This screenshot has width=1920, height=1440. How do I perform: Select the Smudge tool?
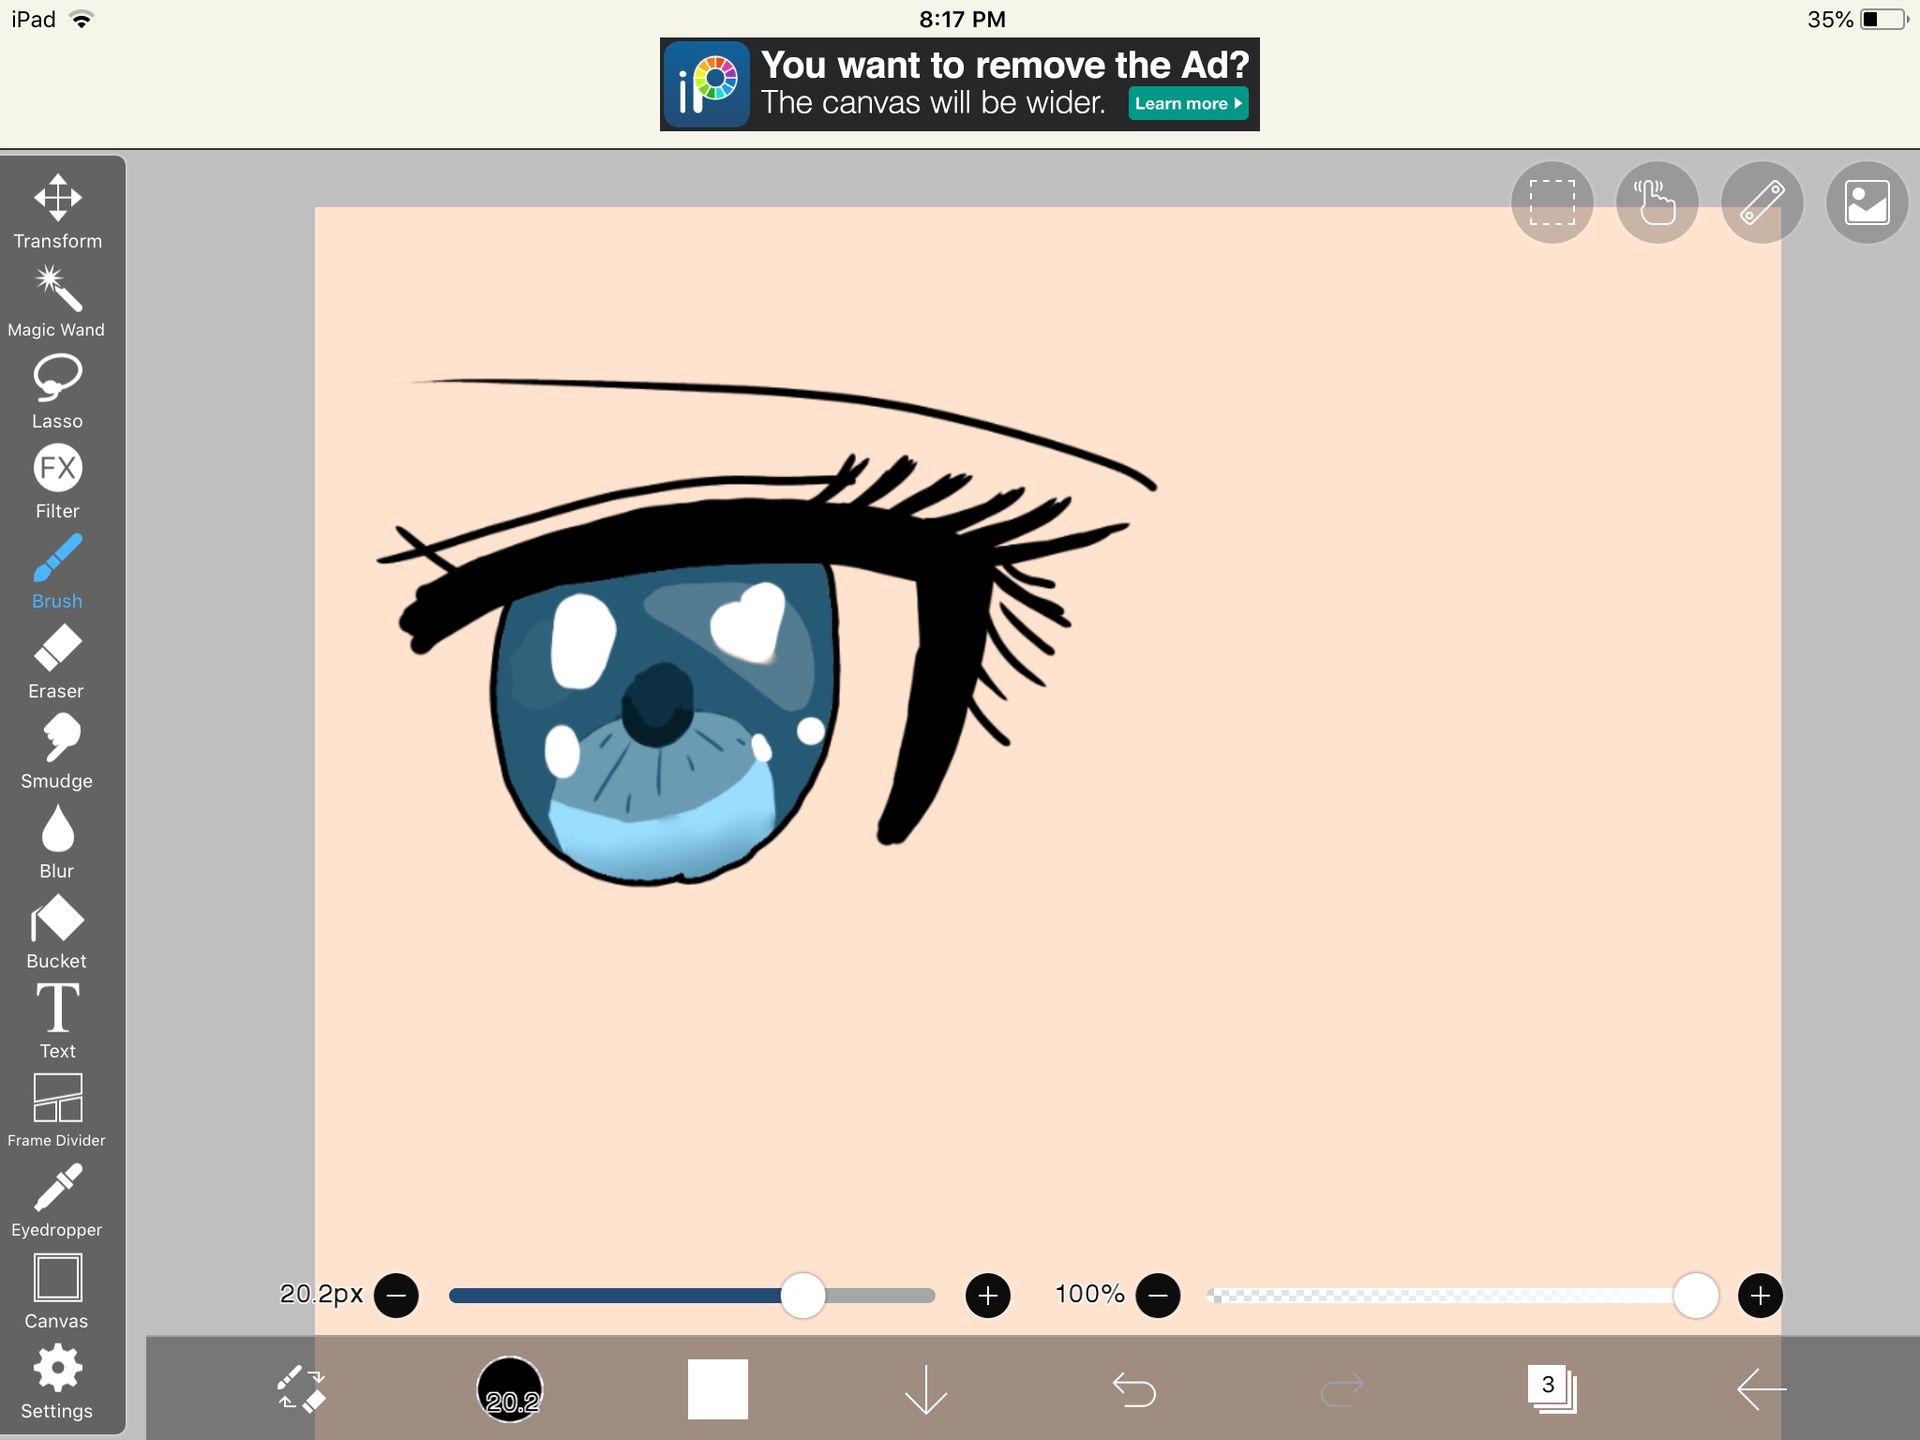click(x=57, y=751)
